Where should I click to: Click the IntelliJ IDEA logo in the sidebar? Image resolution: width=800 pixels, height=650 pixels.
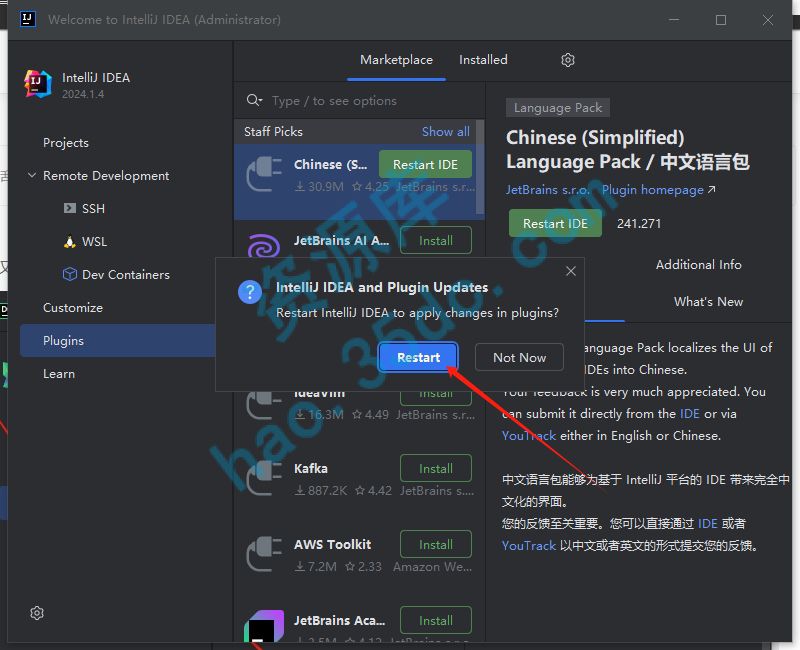(38, 84)
